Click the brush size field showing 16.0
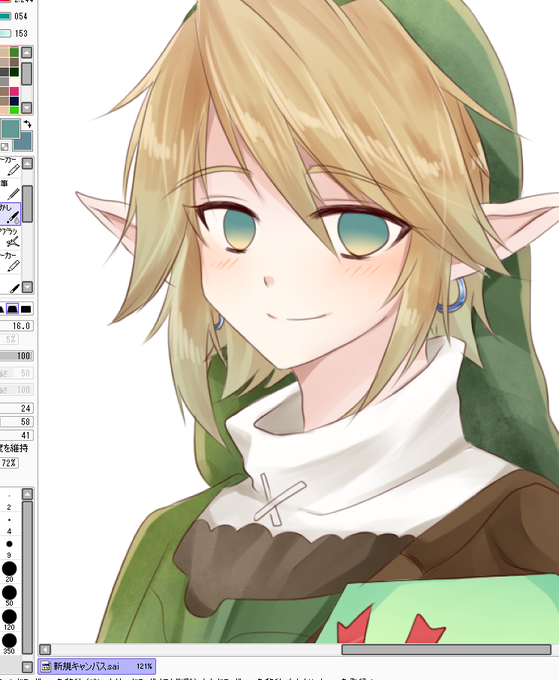This screenshot has width=559, height=680. tap(16, 326)
